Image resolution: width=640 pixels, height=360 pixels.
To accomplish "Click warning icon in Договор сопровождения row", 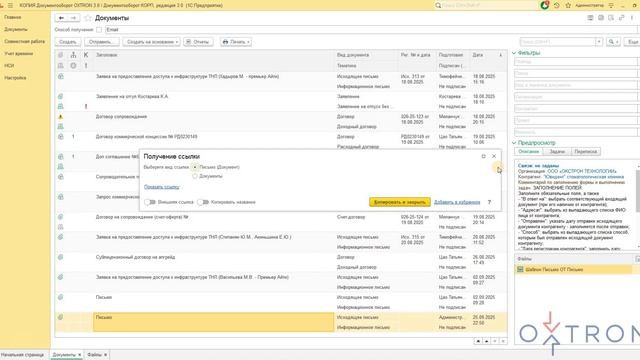I will tap(60, 117).
